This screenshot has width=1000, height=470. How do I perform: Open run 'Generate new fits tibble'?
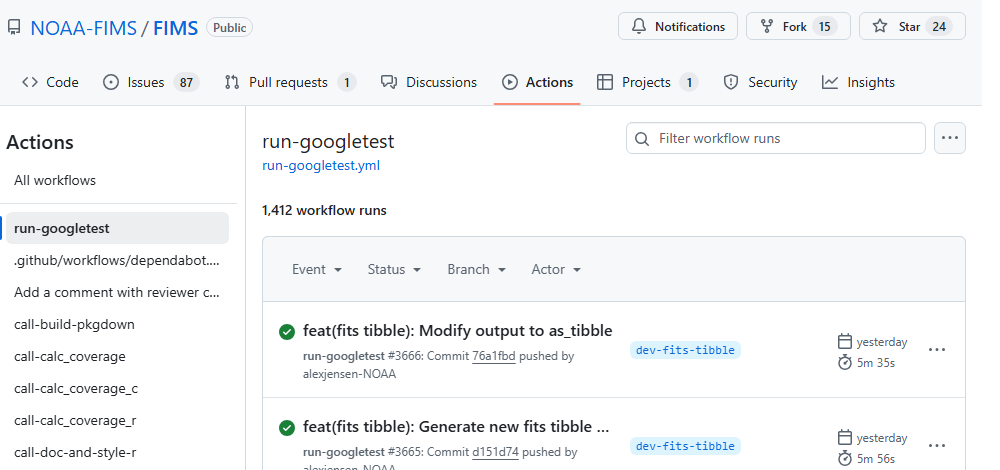[456, 427]
